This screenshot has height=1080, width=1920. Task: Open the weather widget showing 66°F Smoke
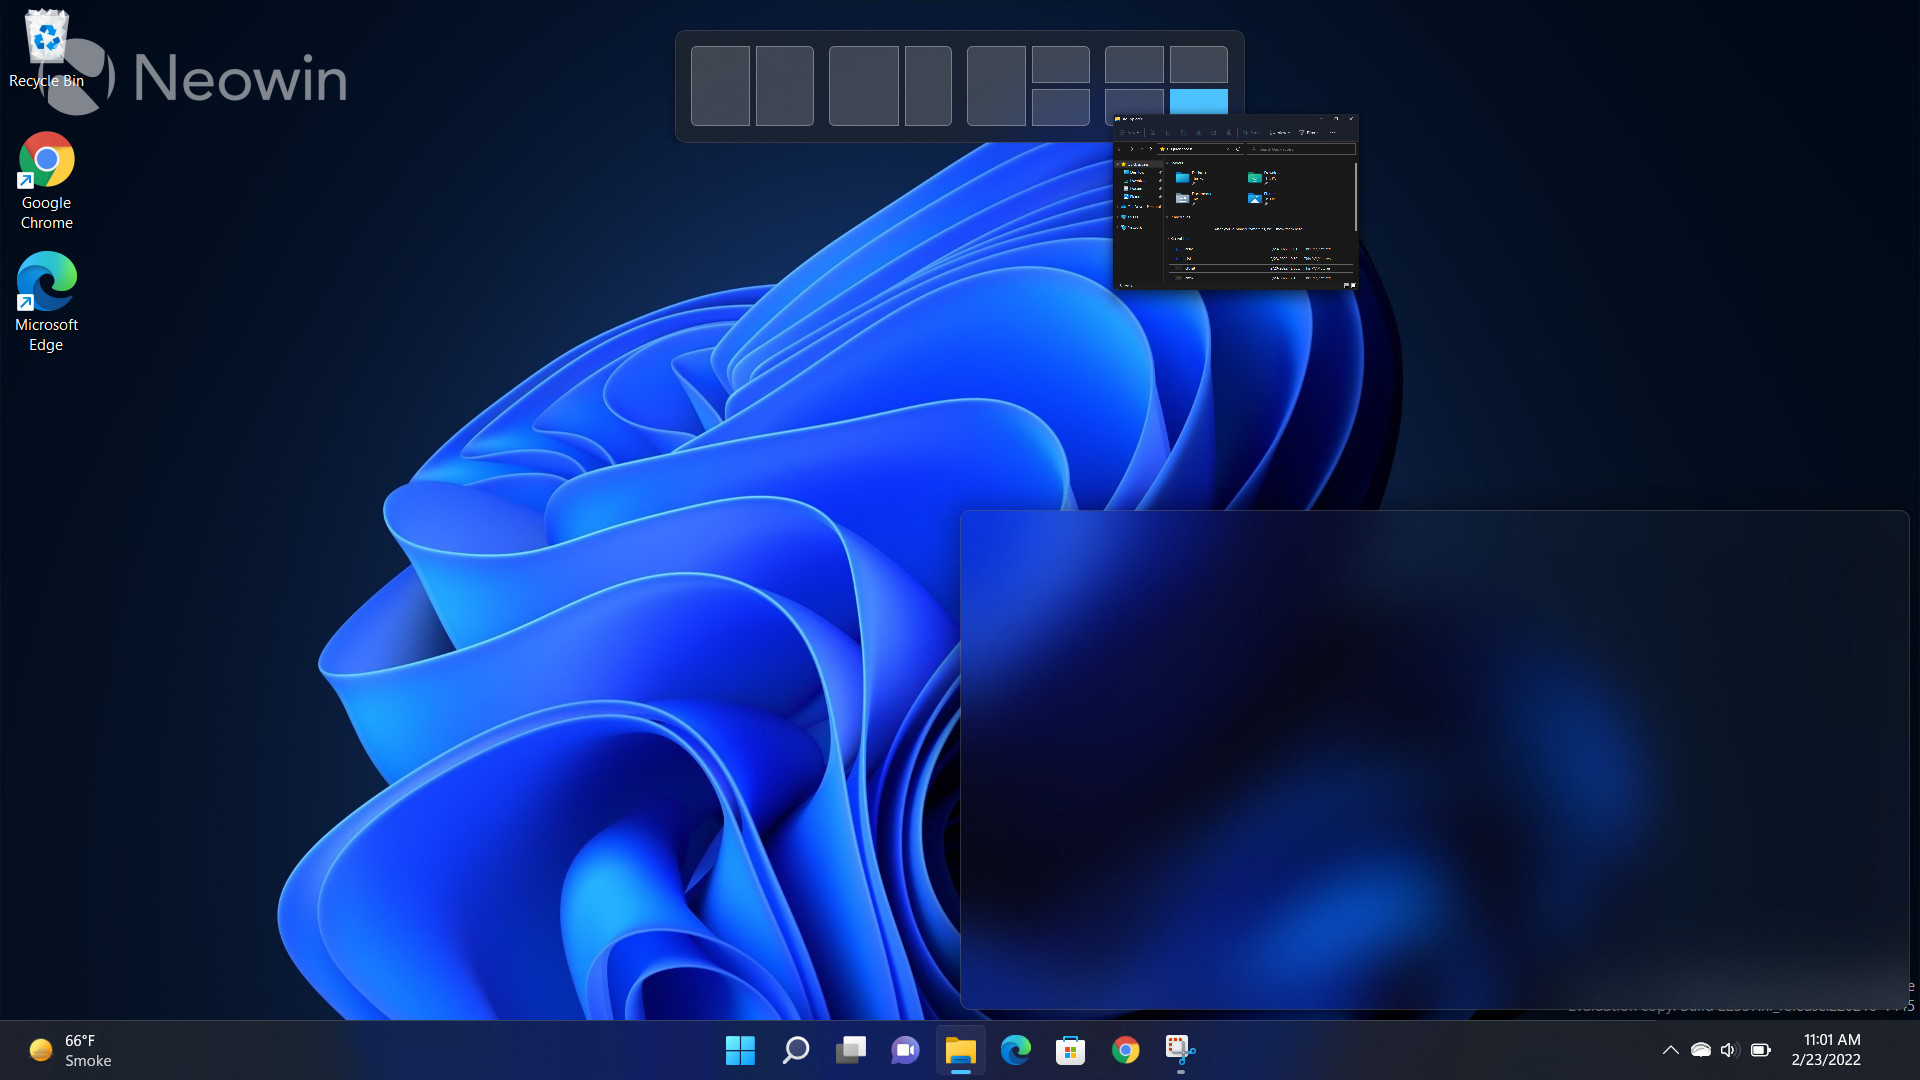click(x=70, y=1050)
